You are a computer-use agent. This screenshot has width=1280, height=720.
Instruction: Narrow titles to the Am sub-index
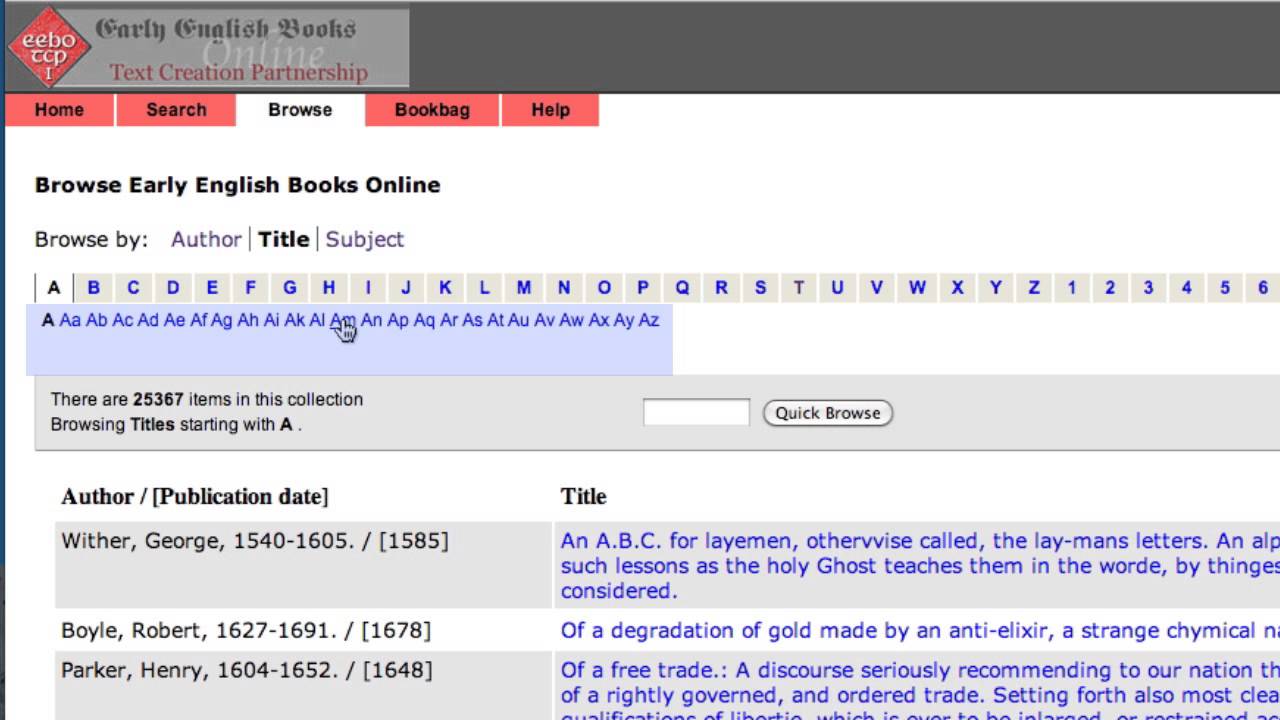[342, 320]
